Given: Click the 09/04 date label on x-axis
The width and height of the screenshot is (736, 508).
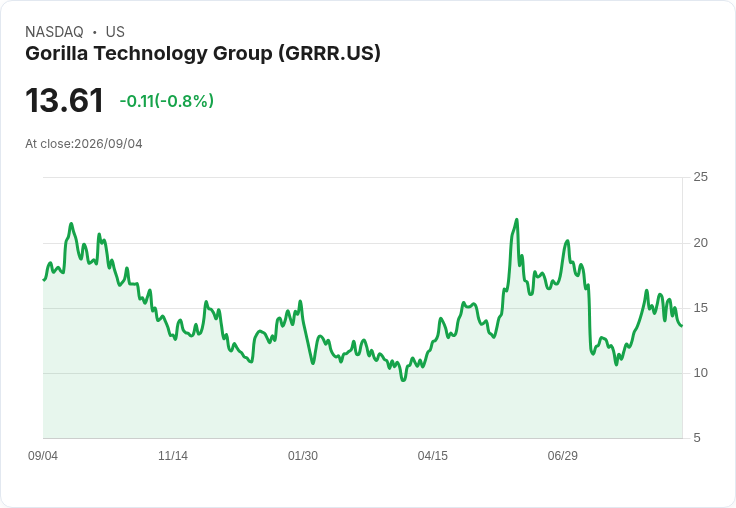Looking at the screenshot, I should click(43, 455).
